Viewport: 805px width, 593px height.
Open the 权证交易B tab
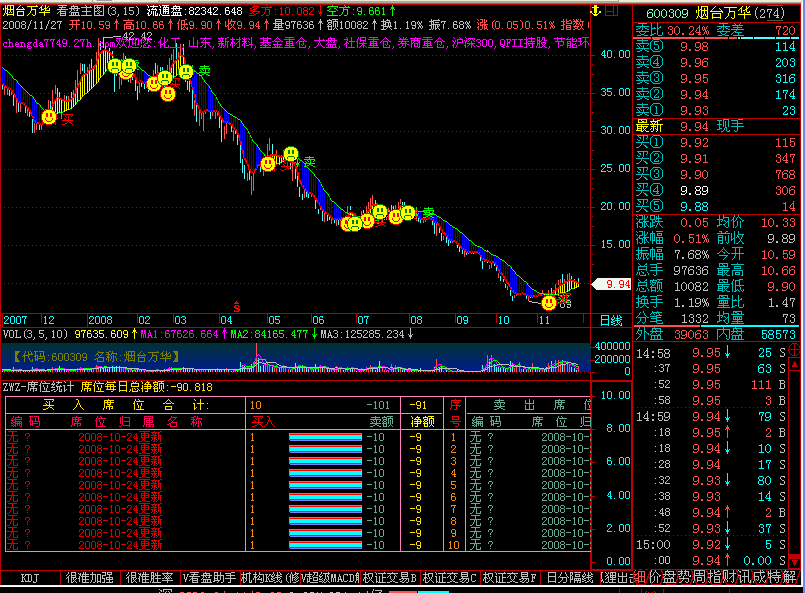390,578
